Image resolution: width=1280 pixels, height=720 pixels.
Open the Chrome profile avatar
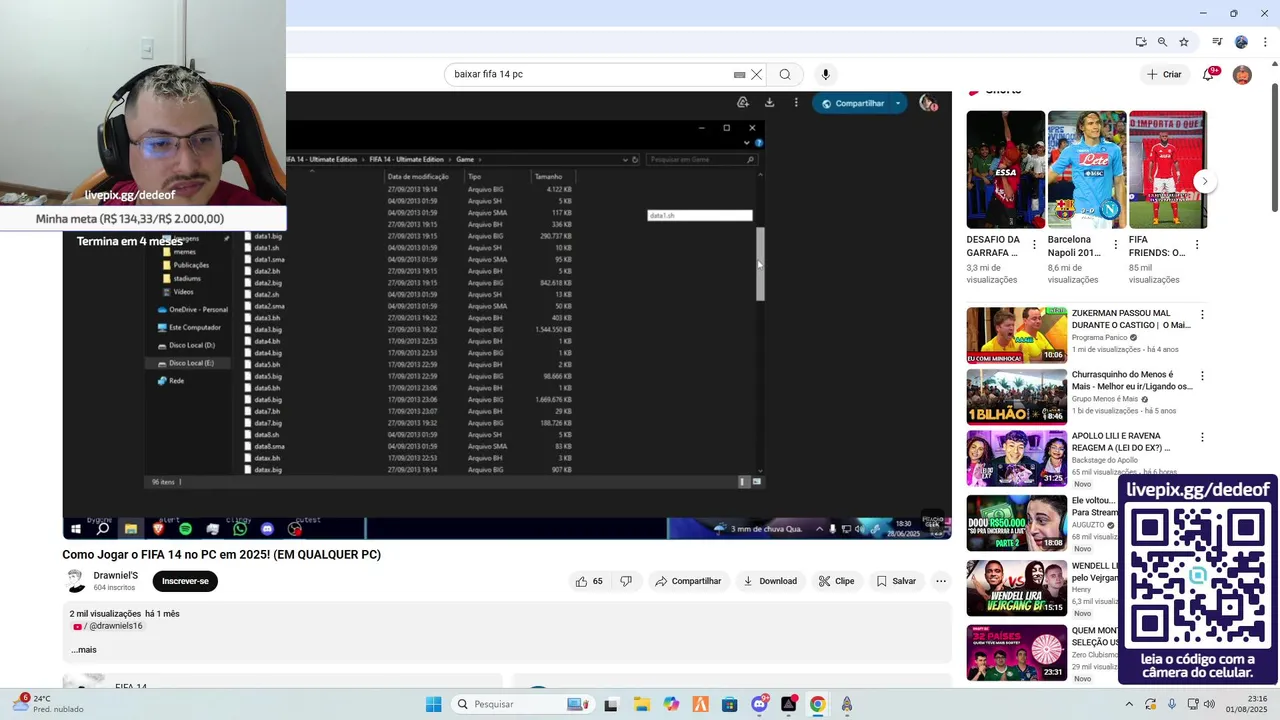tap(1241, 42)
